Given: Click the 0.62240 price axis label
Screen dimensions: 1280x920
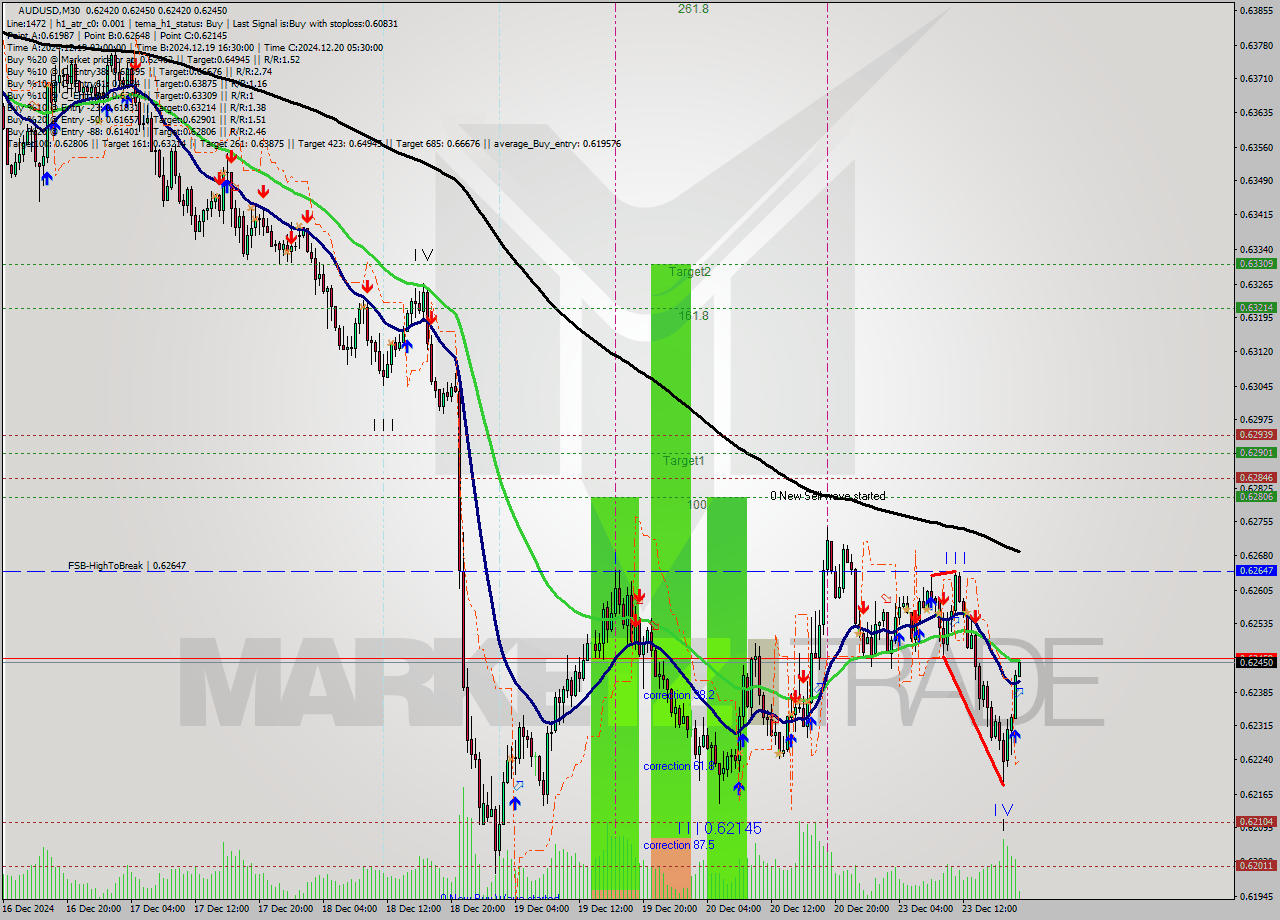Looking at the screenshot, I should 1256,760.
